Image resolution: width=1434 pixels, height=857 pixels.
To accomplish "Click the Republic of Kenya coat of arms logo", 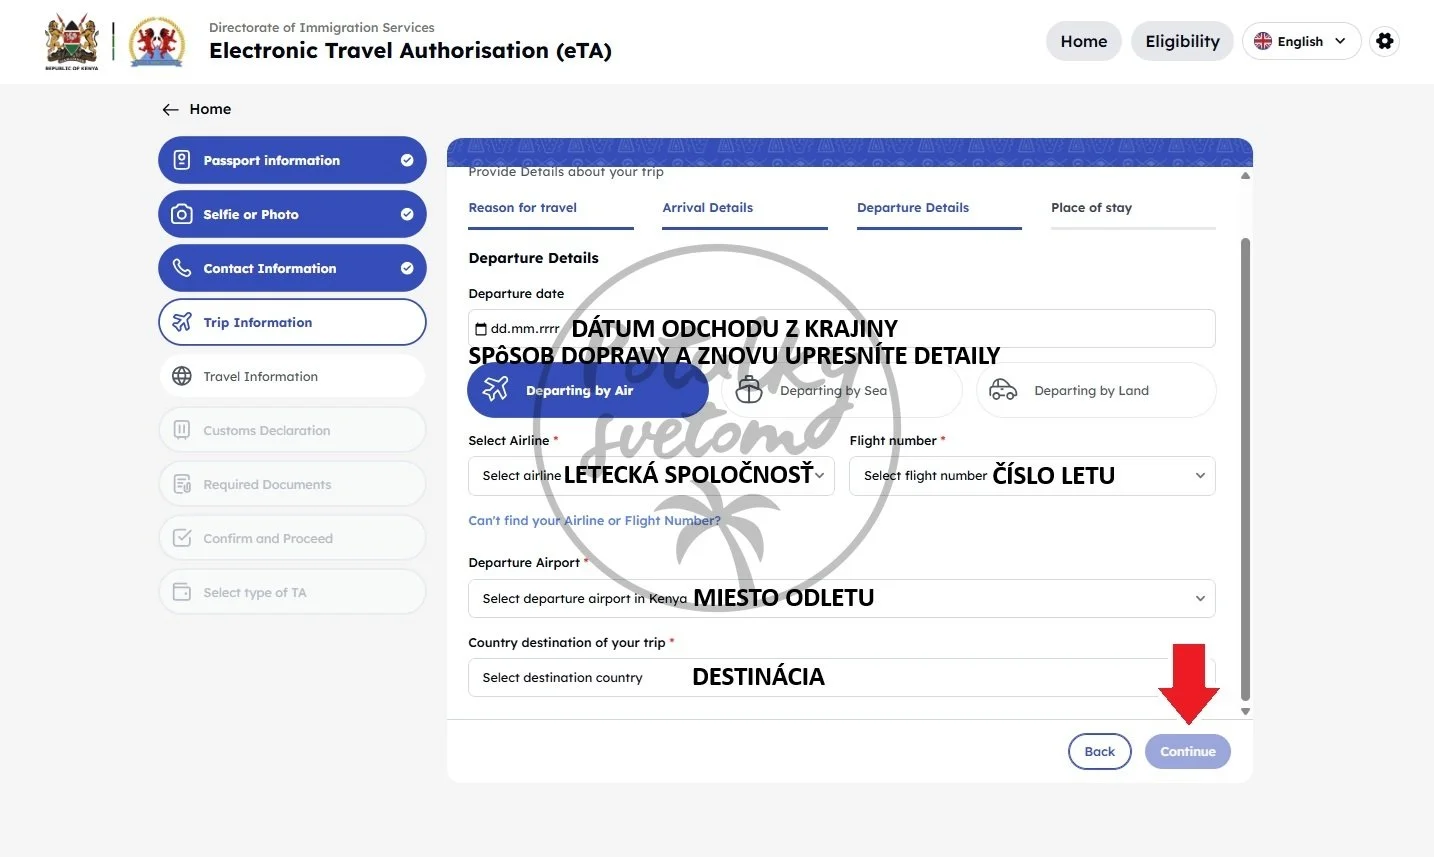I will pos(72,41).
